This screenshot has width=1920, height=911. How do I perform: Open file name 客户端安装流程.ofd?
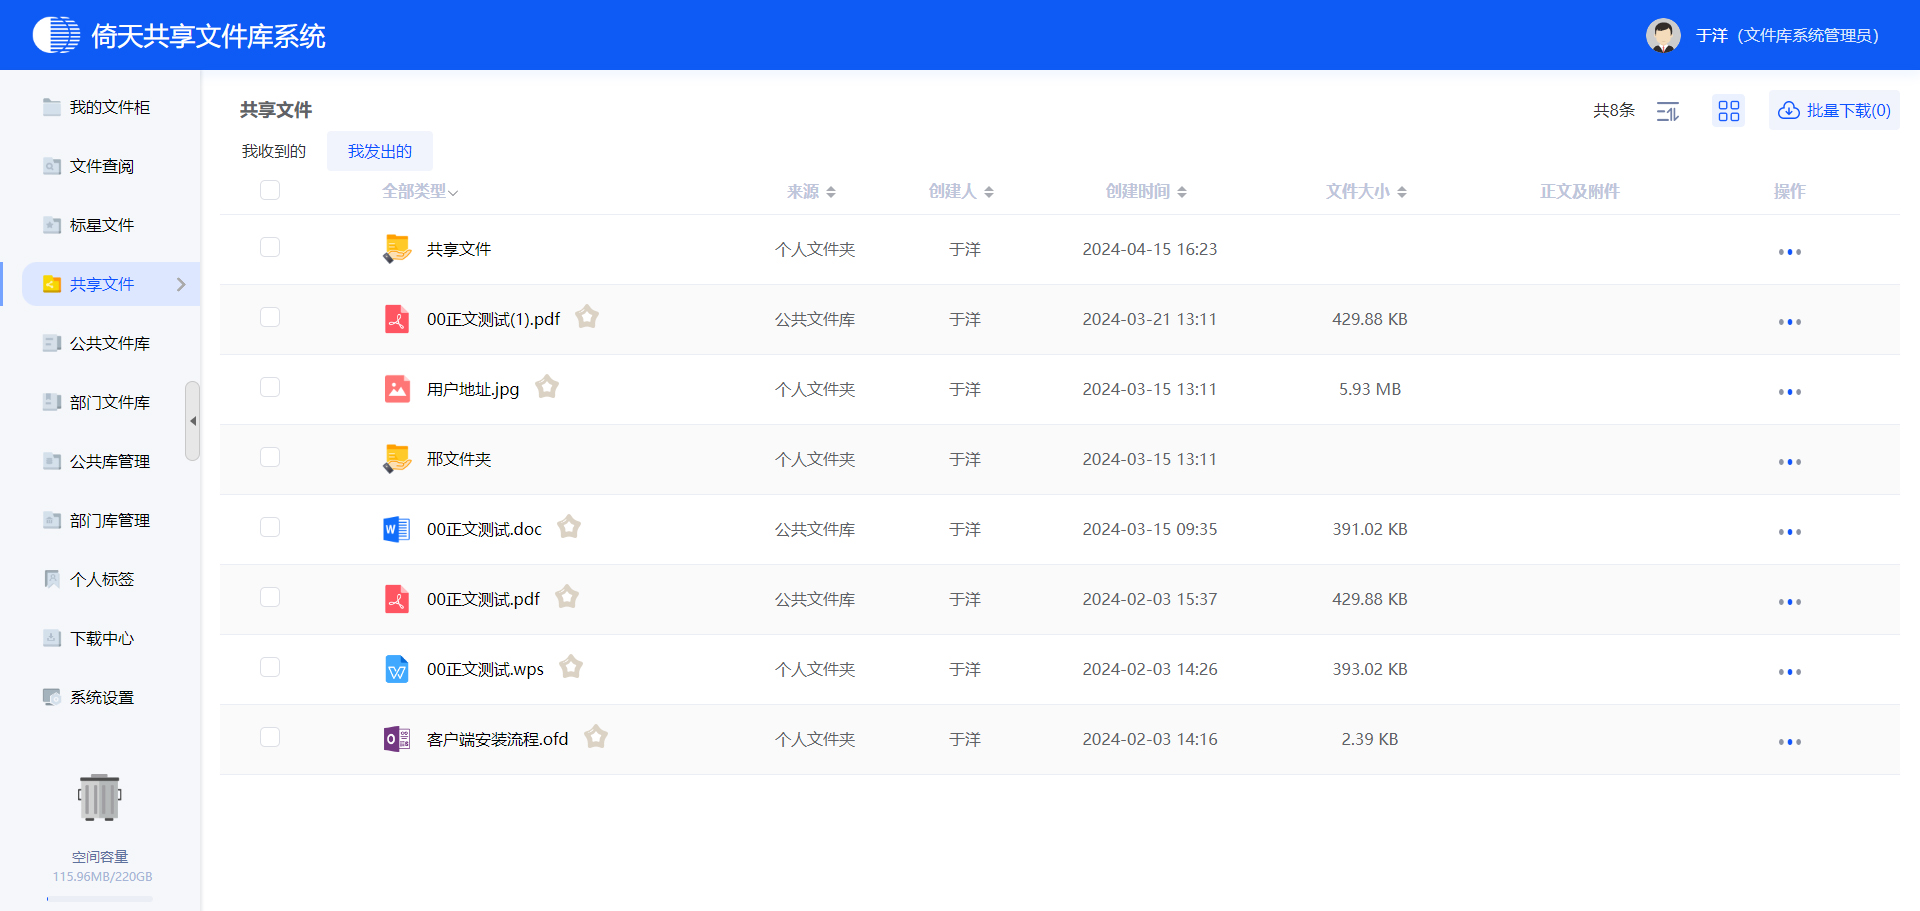[x=497, y=739]
